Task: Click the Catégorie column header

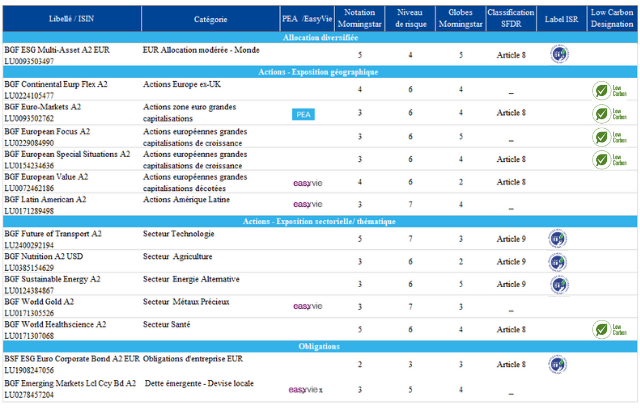Action: 211,19
